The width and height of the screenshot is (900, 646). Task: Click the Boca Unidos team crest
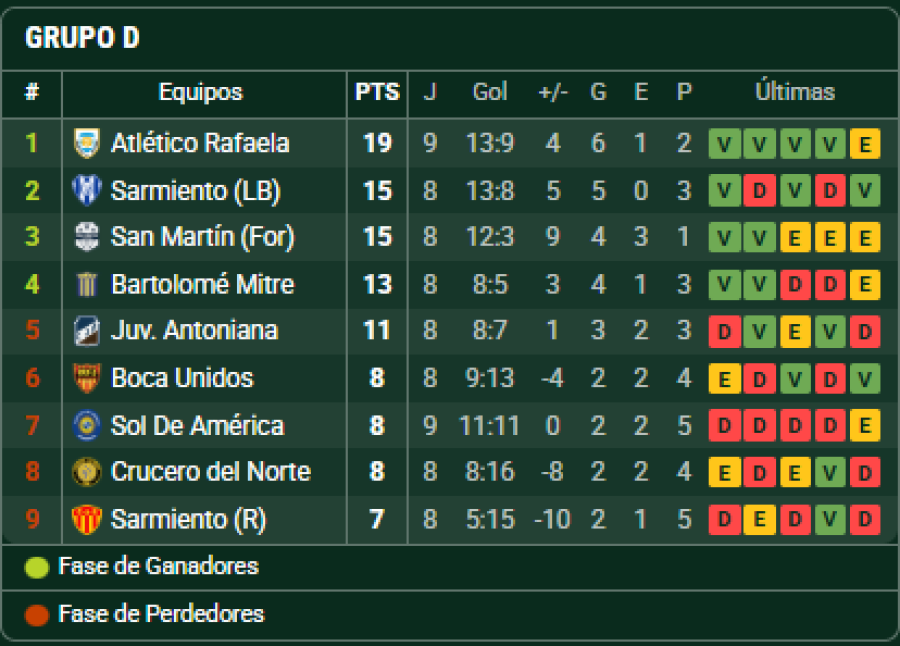pyautogui.click(x=87, y=378)
